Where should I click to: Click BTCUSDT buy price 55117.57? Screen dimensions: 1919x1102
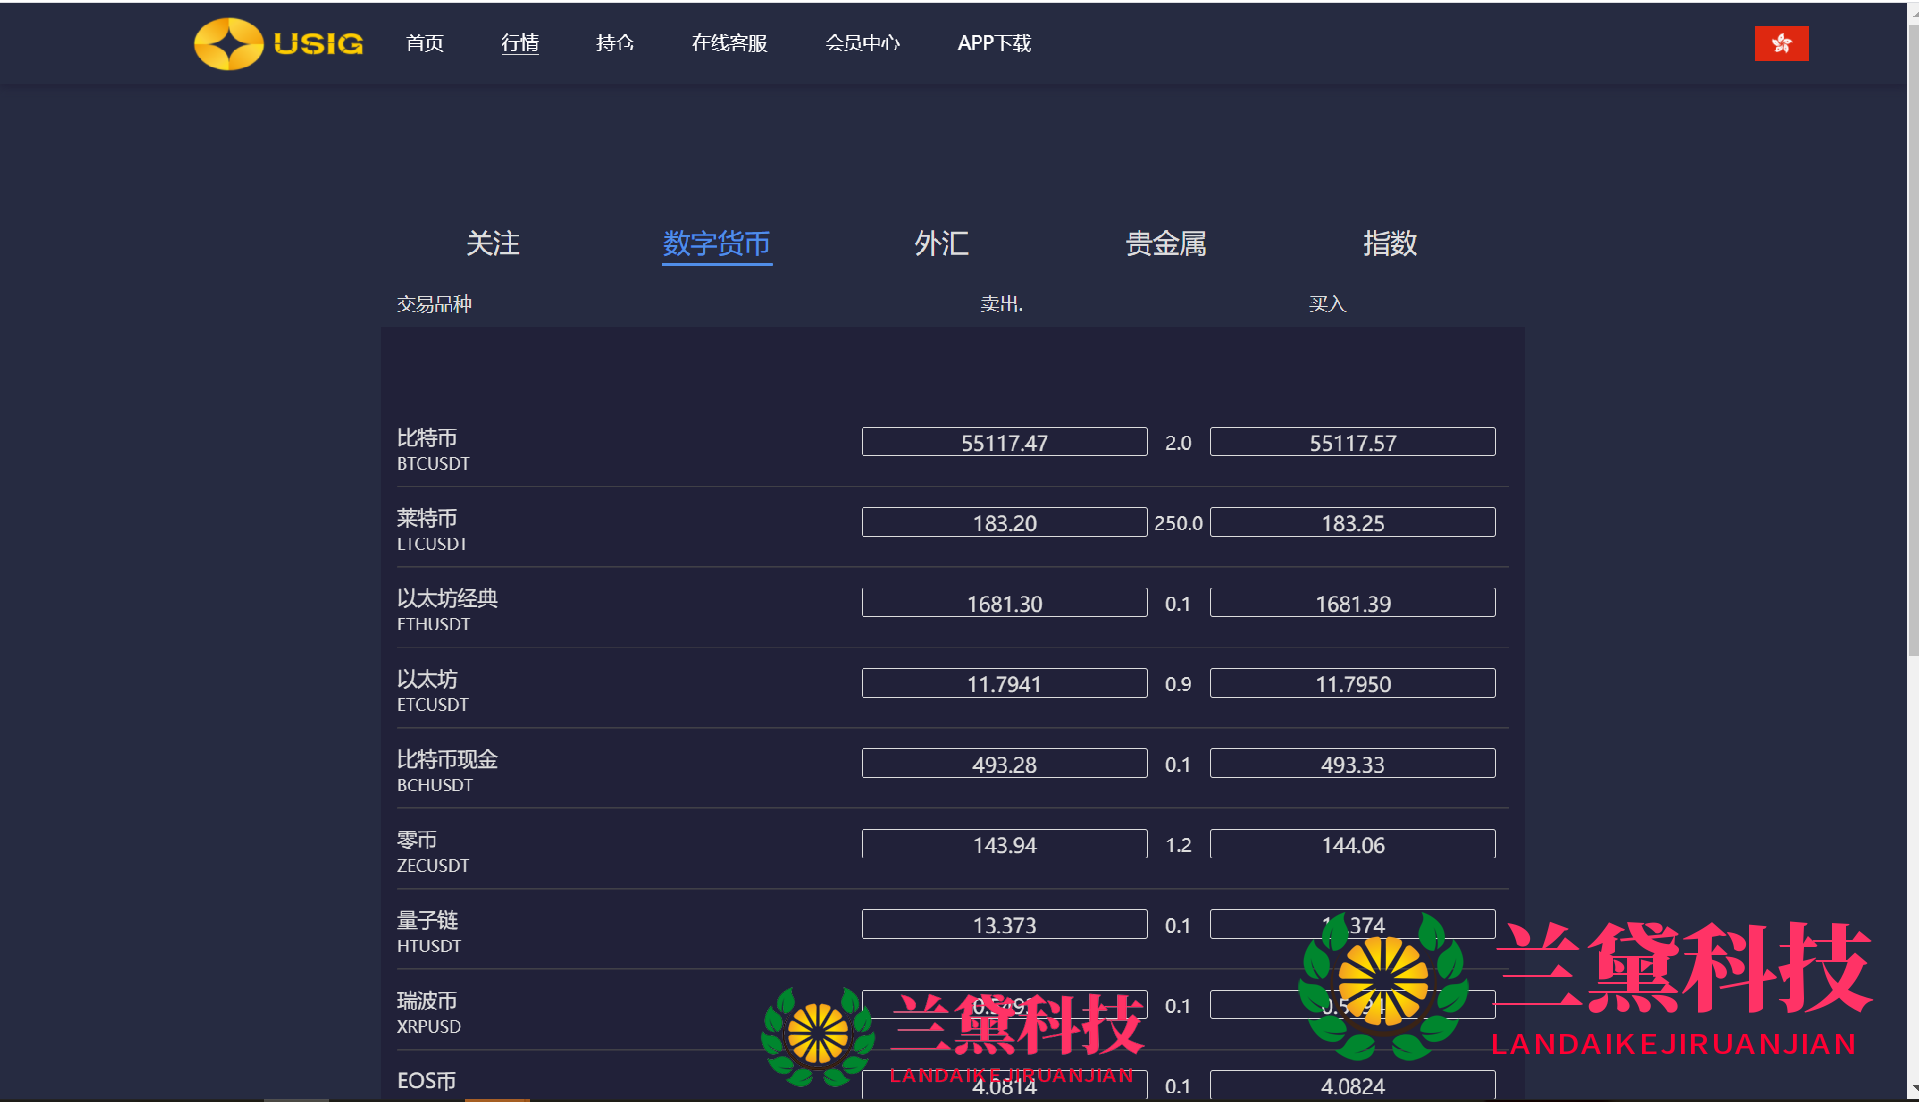pyautogui.click(x=1352, y=442)
